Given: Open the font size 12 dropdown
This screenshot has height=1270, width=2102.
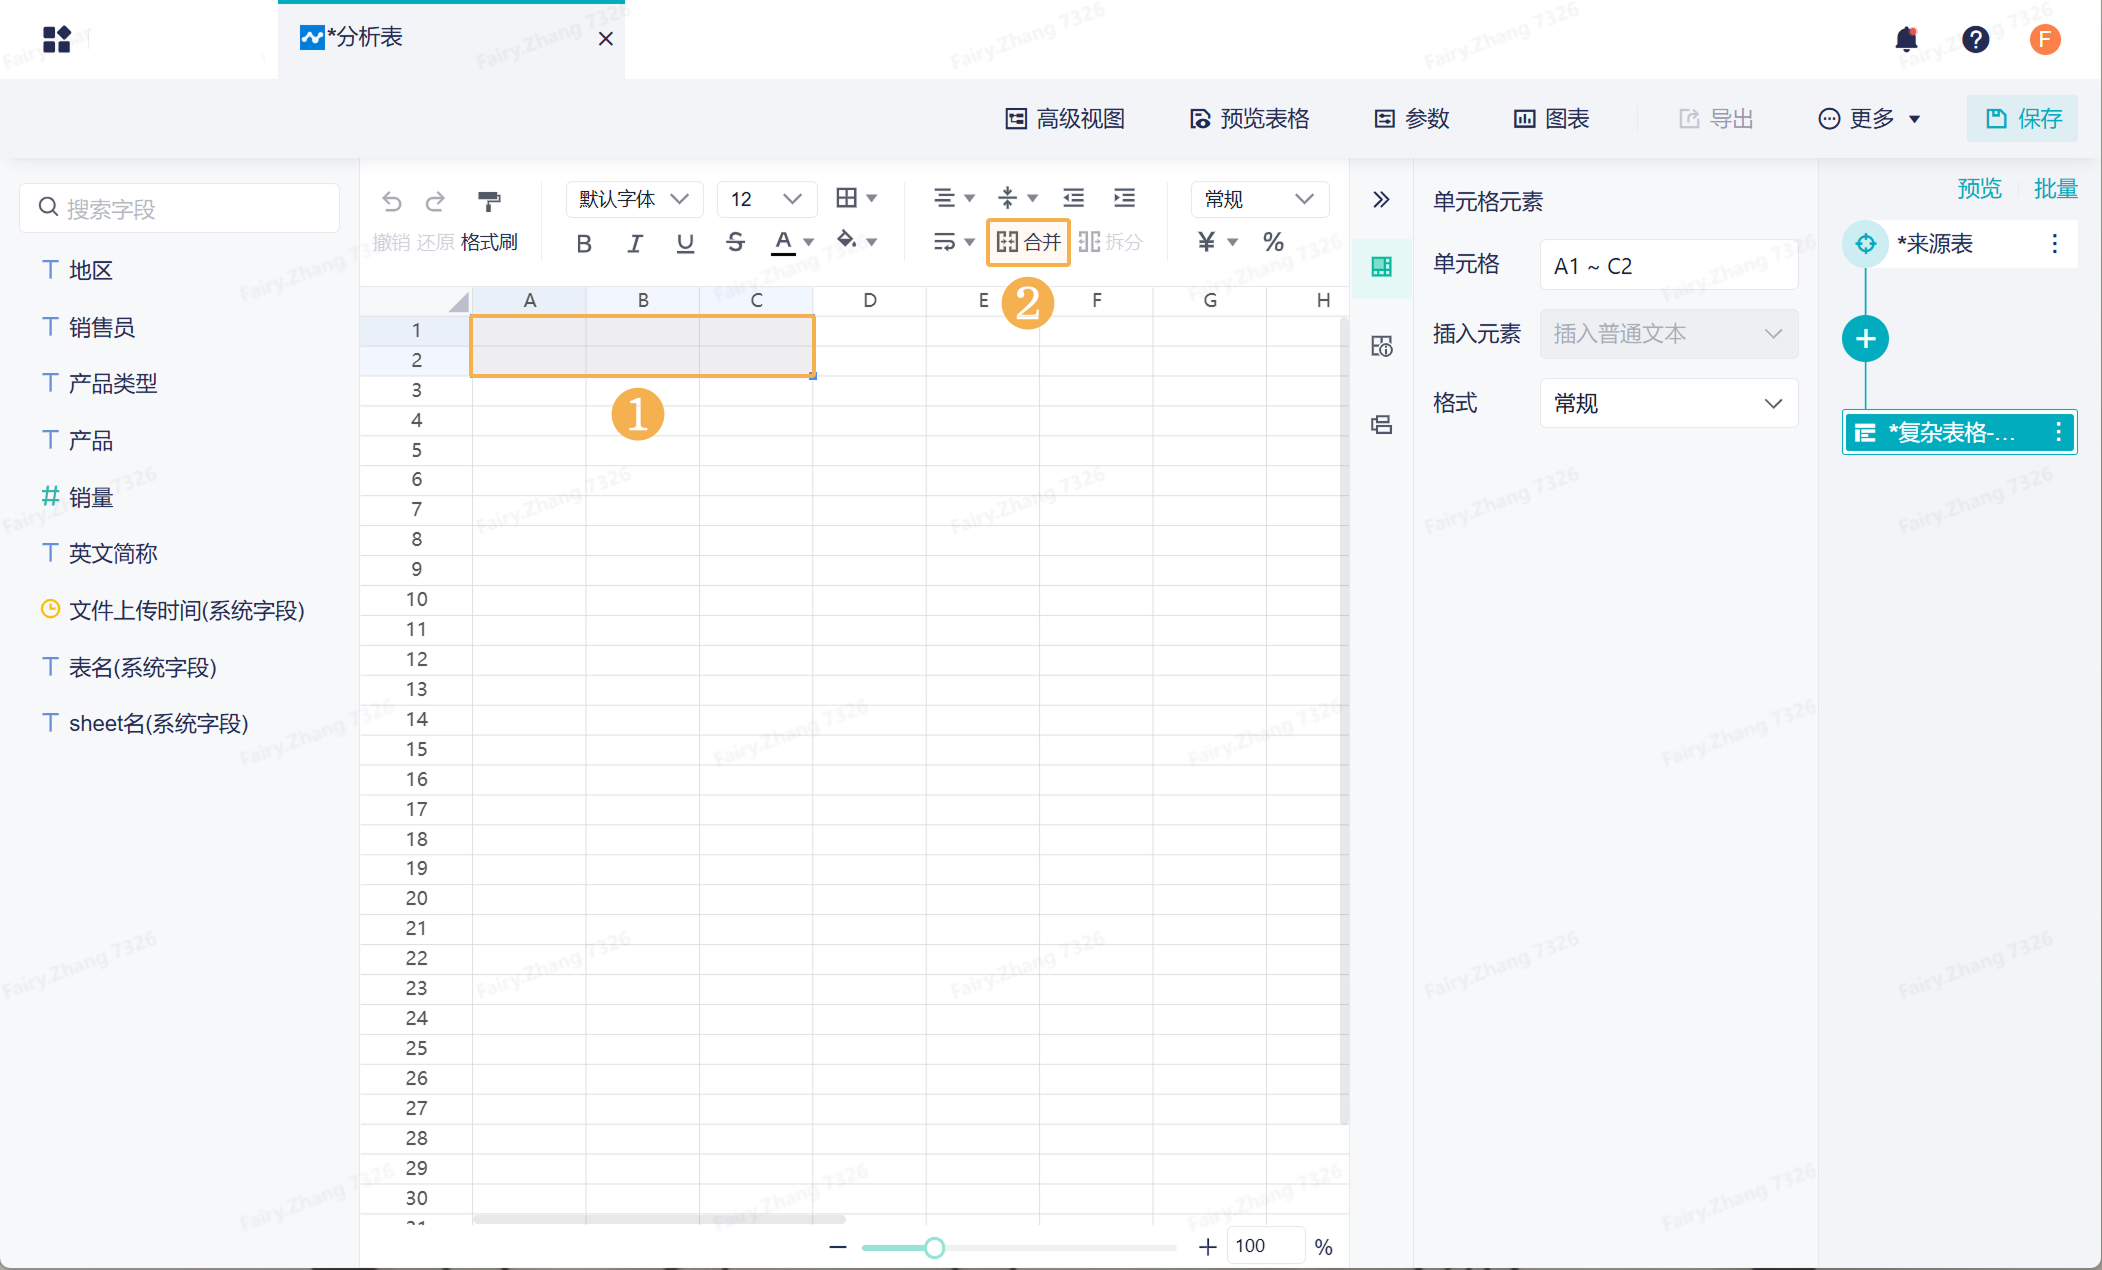Looking at the screenshot, I should click(766, 199).
